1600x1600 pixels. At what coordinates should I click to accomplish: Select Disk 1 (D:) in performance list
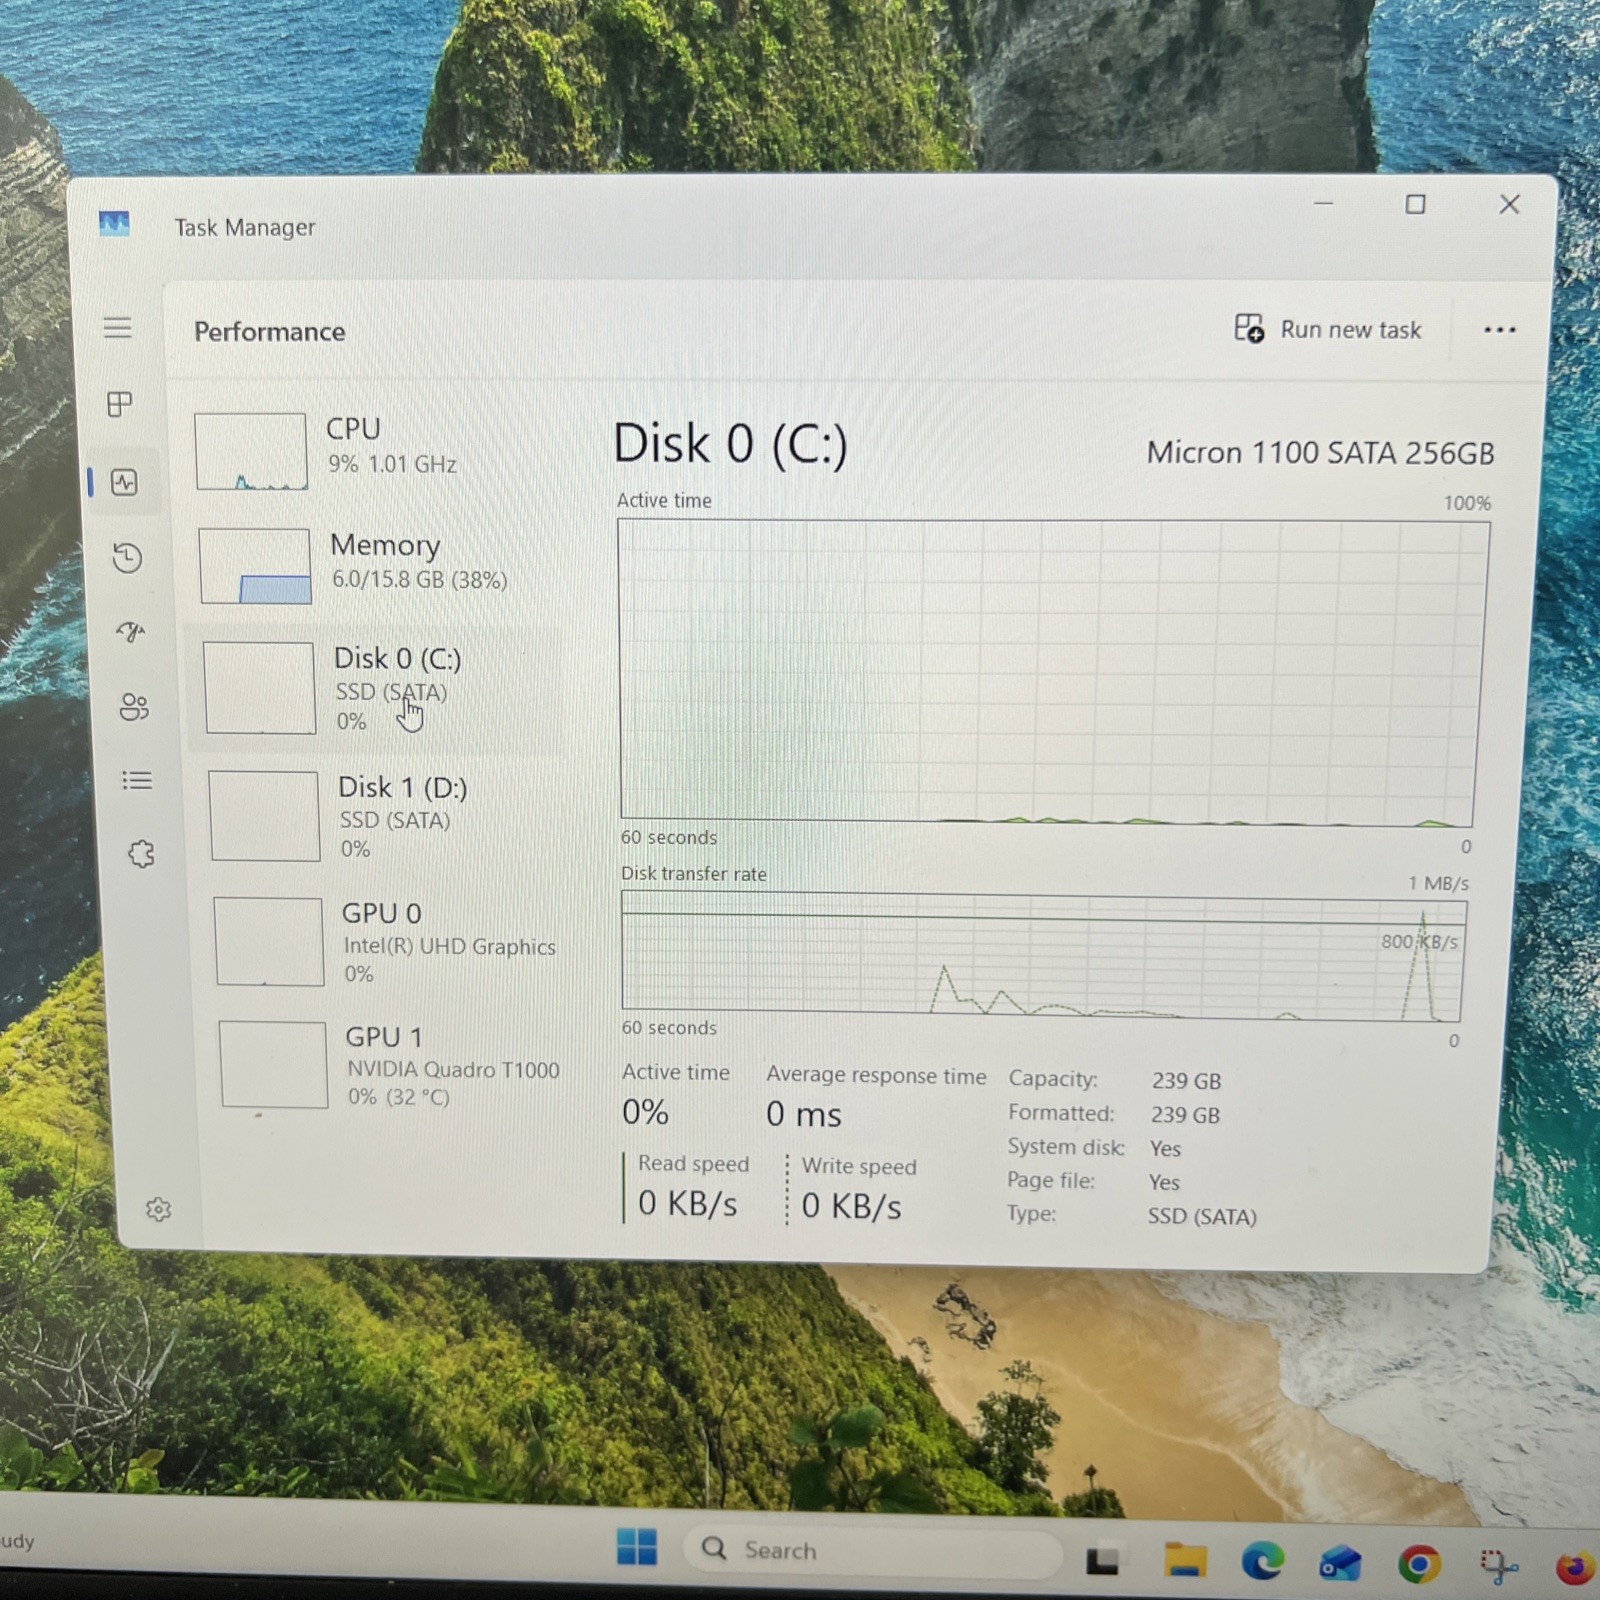(x=385, y=816)
